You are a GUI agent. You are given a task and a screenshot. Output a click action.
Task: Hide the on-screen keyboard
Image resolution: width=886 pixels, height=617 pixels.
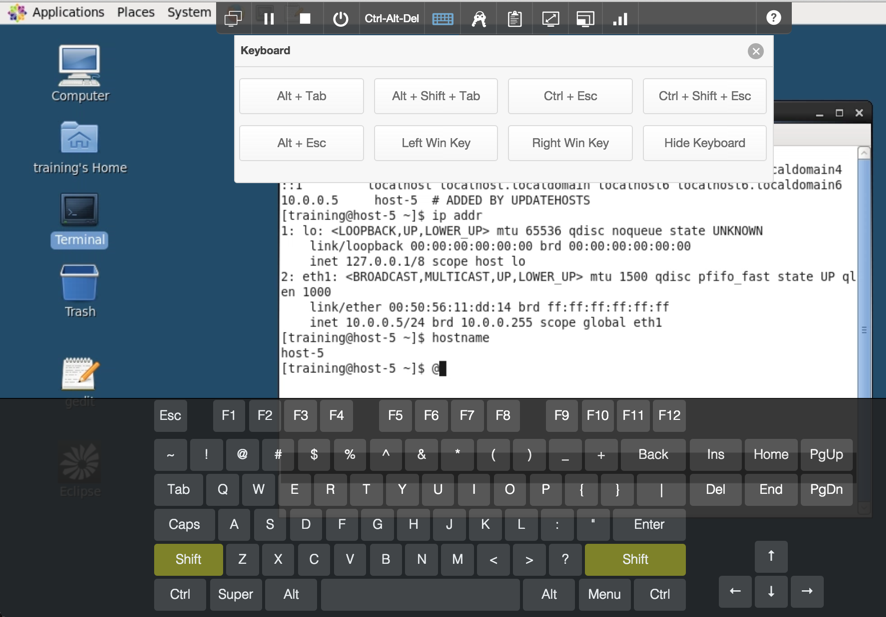(704, 143)
